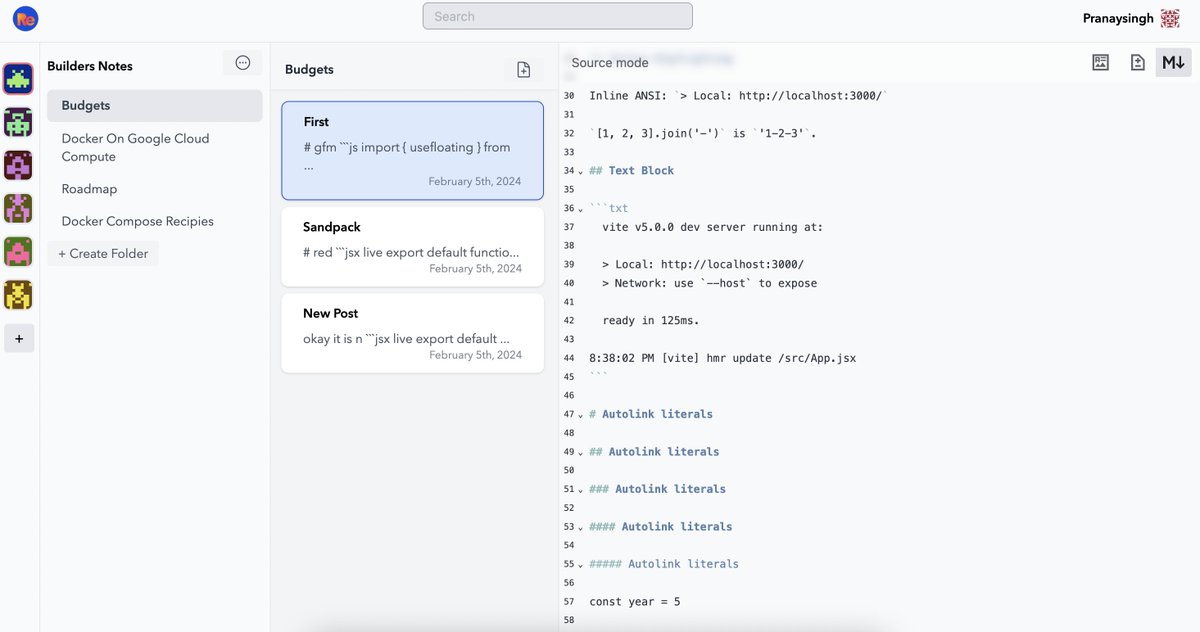Fold the txt code block at line 36
Screen dimensions: 1200x632
[x=580, y=209]
